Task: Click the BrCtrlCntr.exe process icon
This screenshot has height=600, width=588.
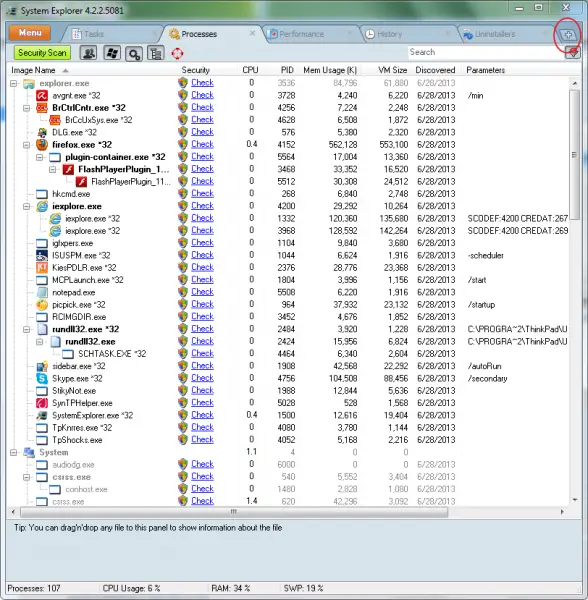Action: click(x=42, y=108)
